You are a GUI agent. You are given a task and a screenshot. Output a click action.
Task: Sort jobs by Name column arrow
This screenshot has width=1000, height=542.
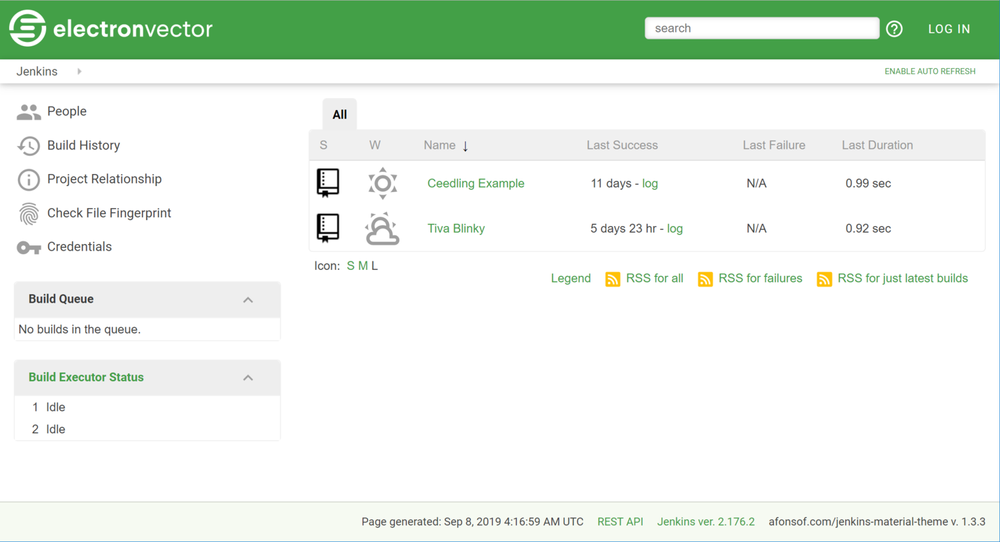click(466, 146)
